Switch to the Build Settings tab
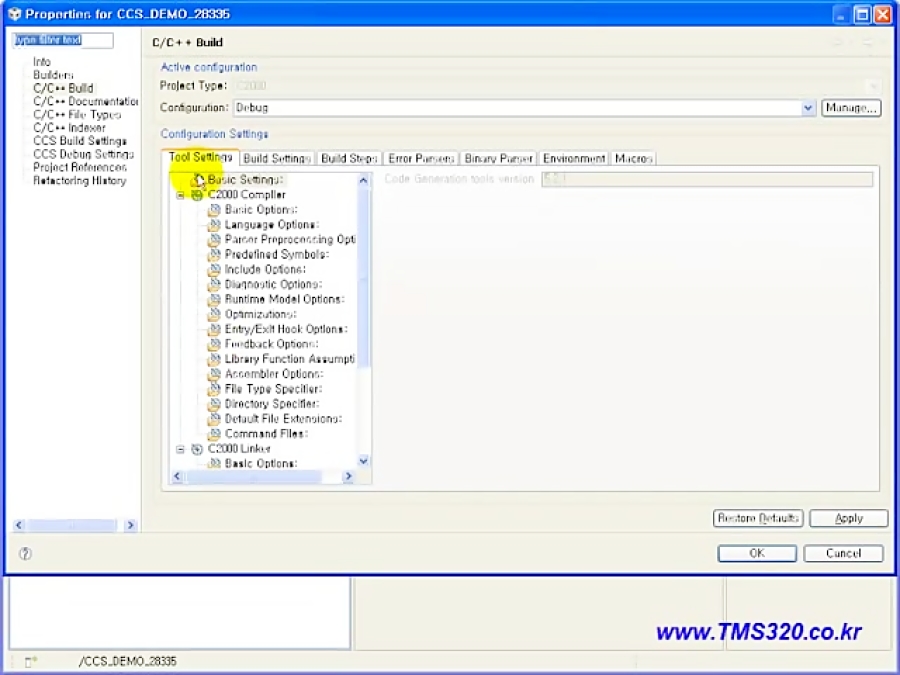900x675 pixels. click(273, 158)
